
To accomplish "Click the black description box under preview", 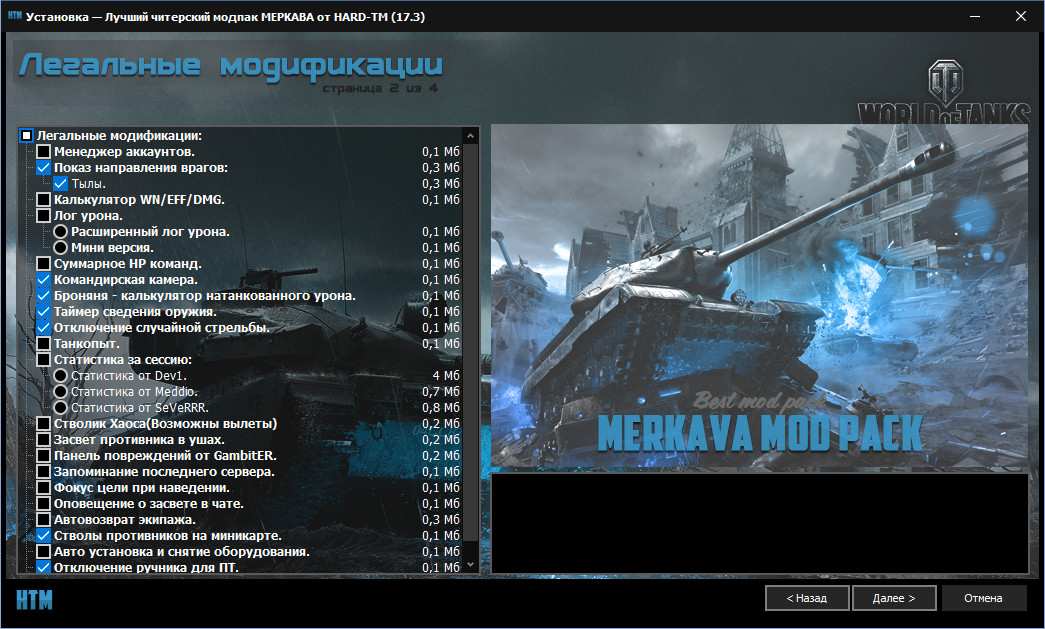I will (x=760, y=523).
